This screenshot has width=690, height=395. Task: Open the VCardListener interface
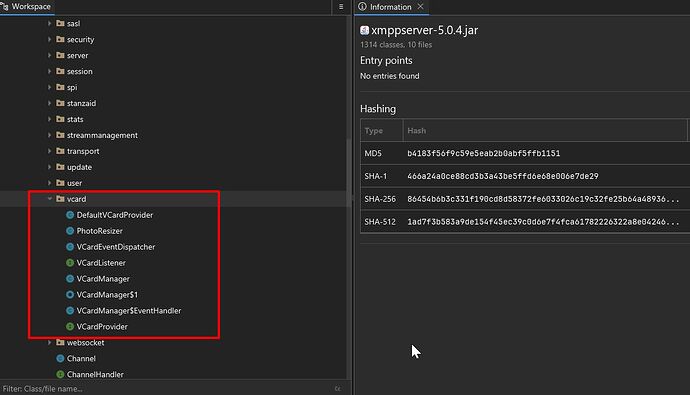click(101, 263)
